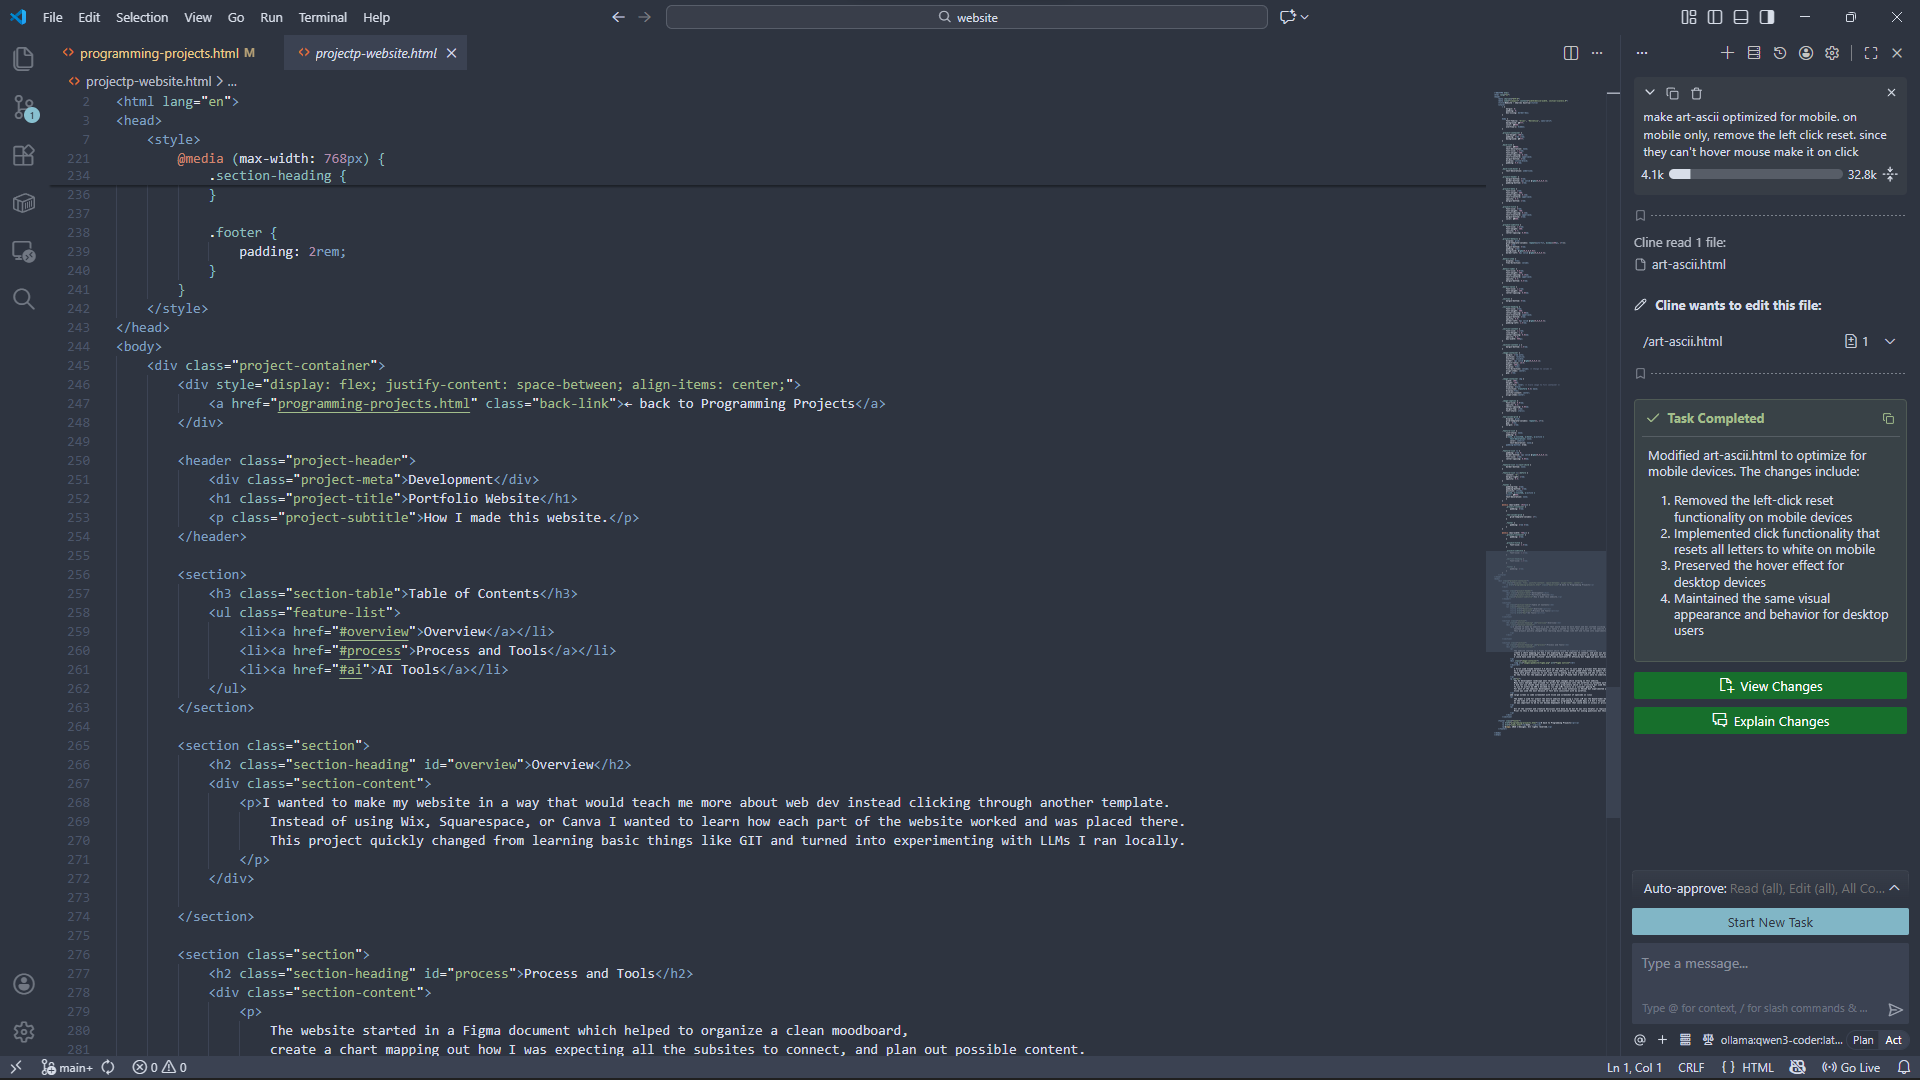Open the notifications bell

pyautogui.click(x=1906, y=1067)
